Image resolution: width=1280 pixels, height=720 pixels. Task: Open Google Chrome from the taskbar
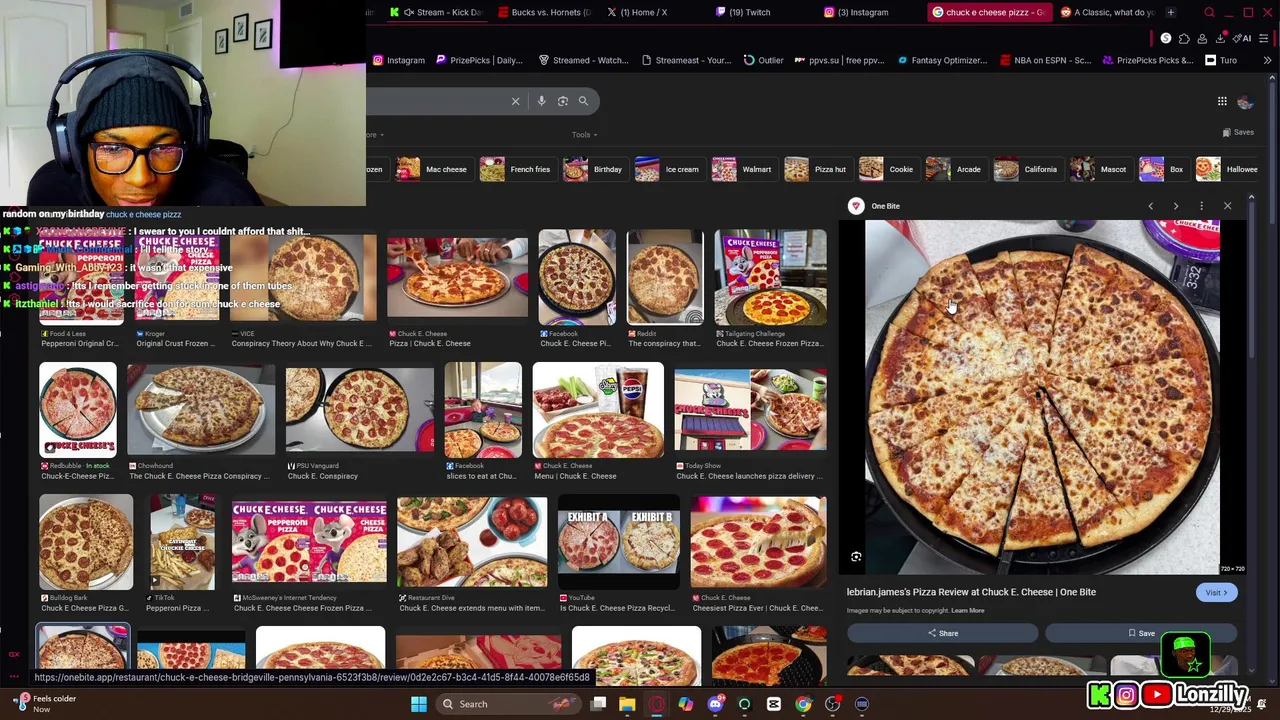click(x=803, y=704)
